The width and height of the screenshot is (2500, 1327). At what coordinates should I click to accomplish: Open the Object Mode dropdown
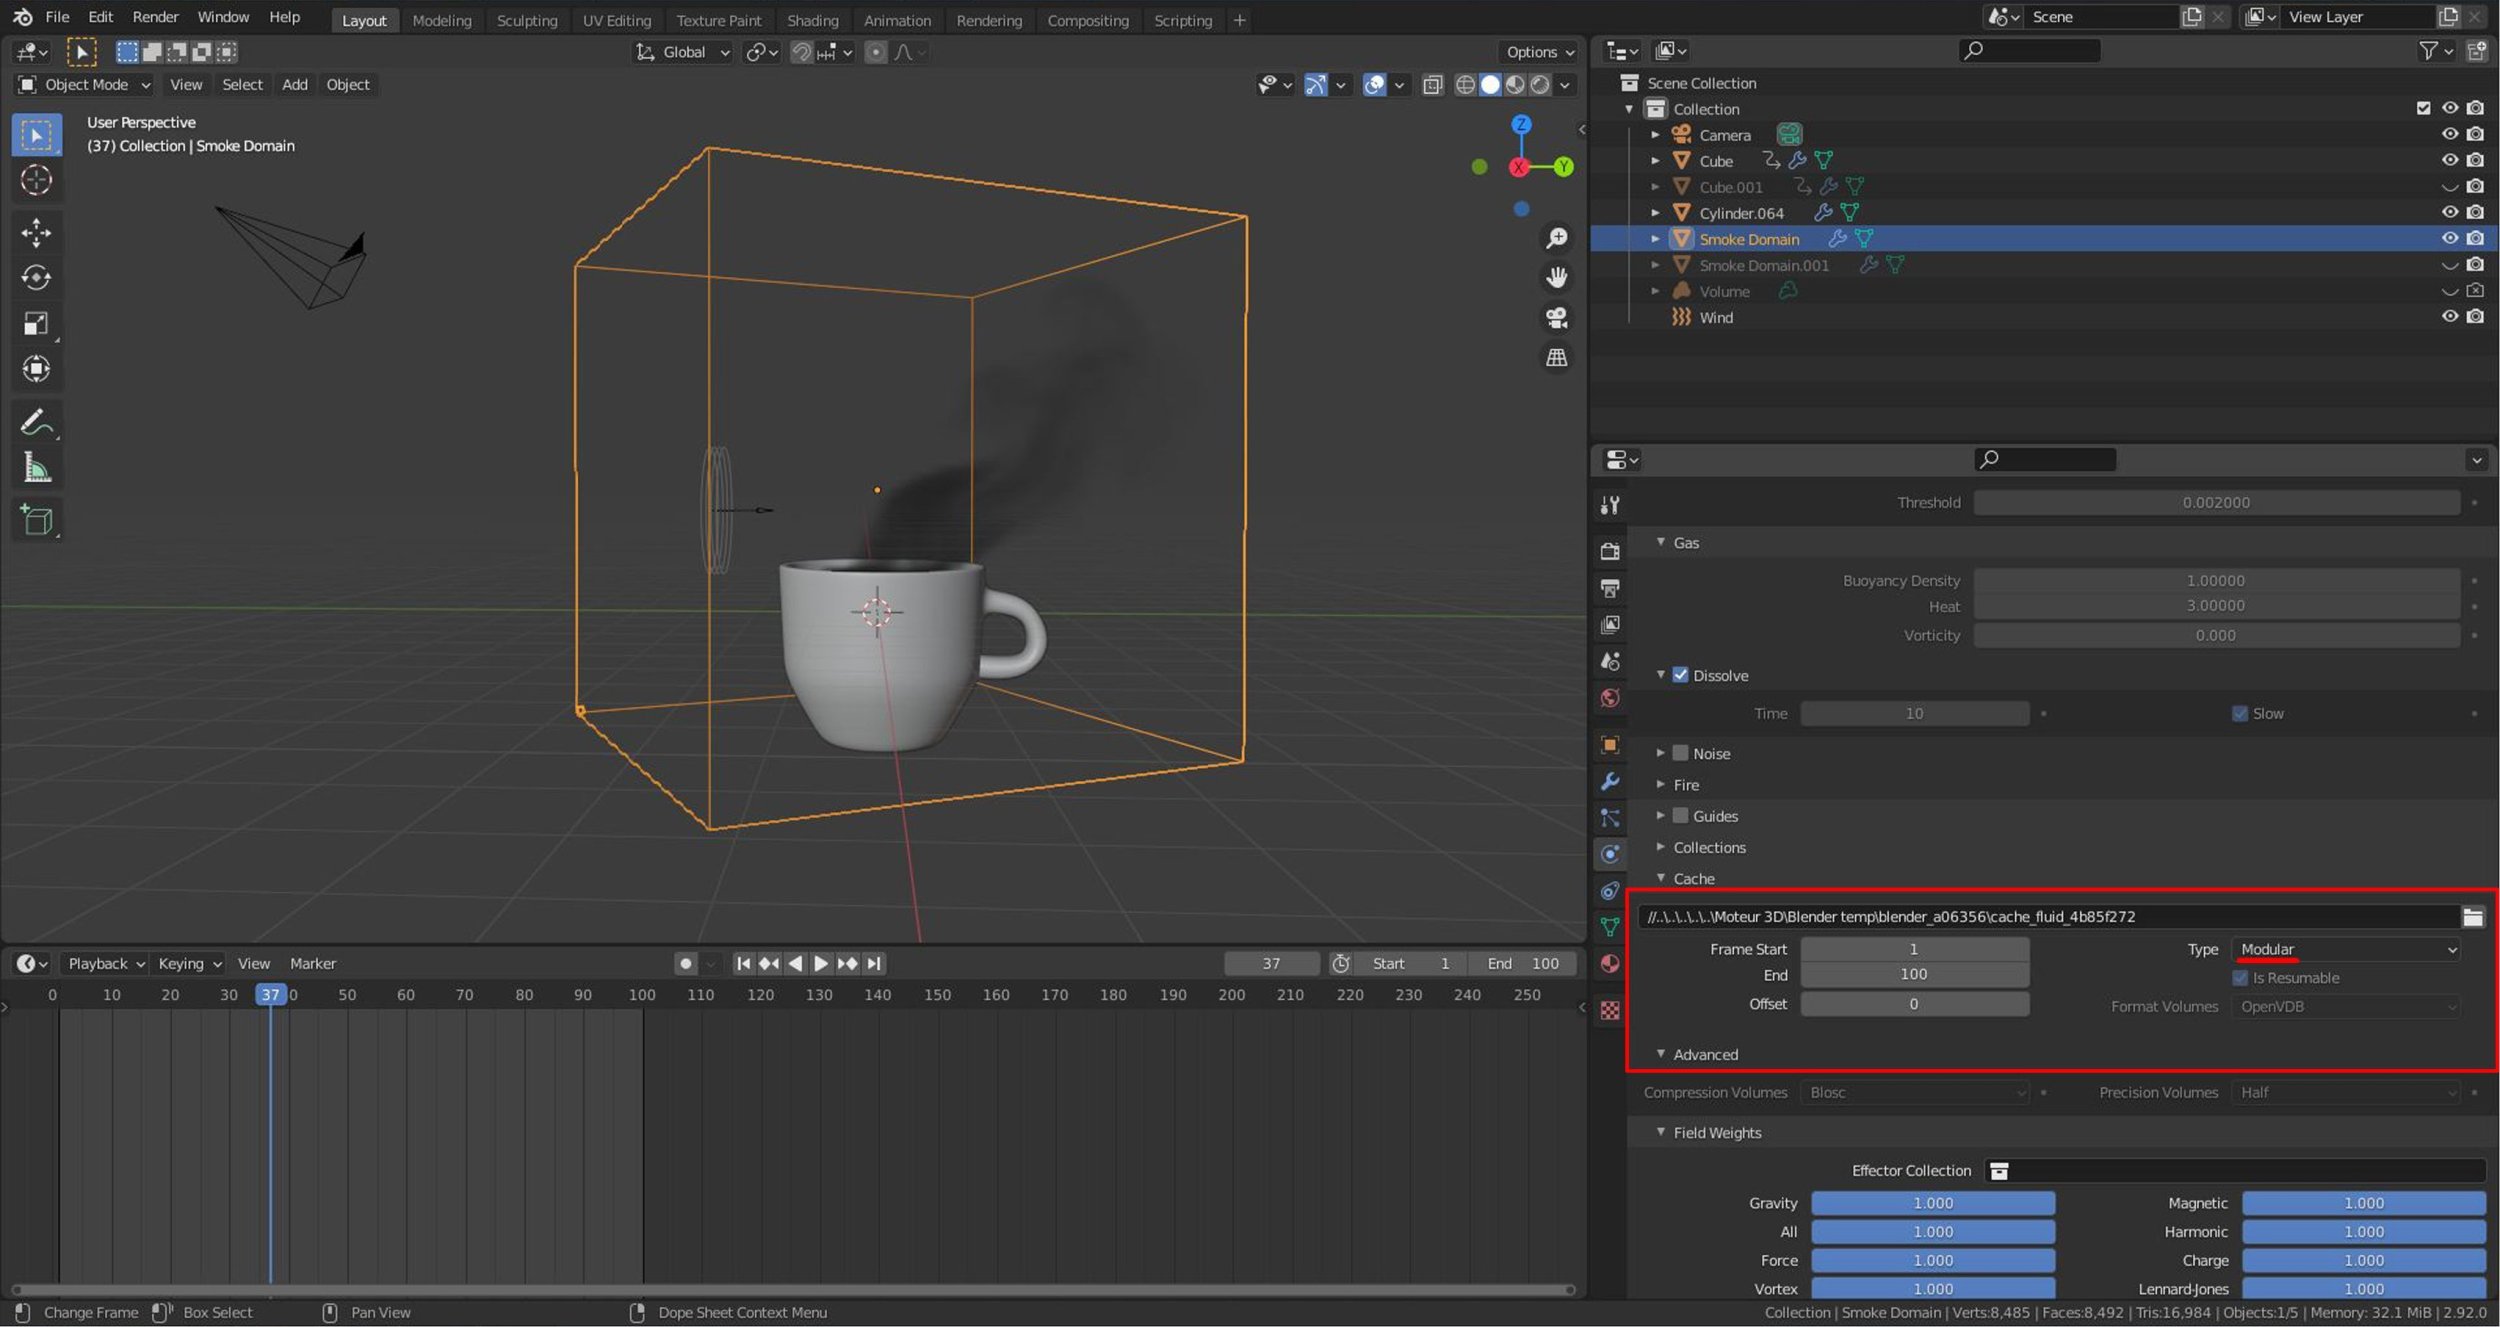click(85, 85)
